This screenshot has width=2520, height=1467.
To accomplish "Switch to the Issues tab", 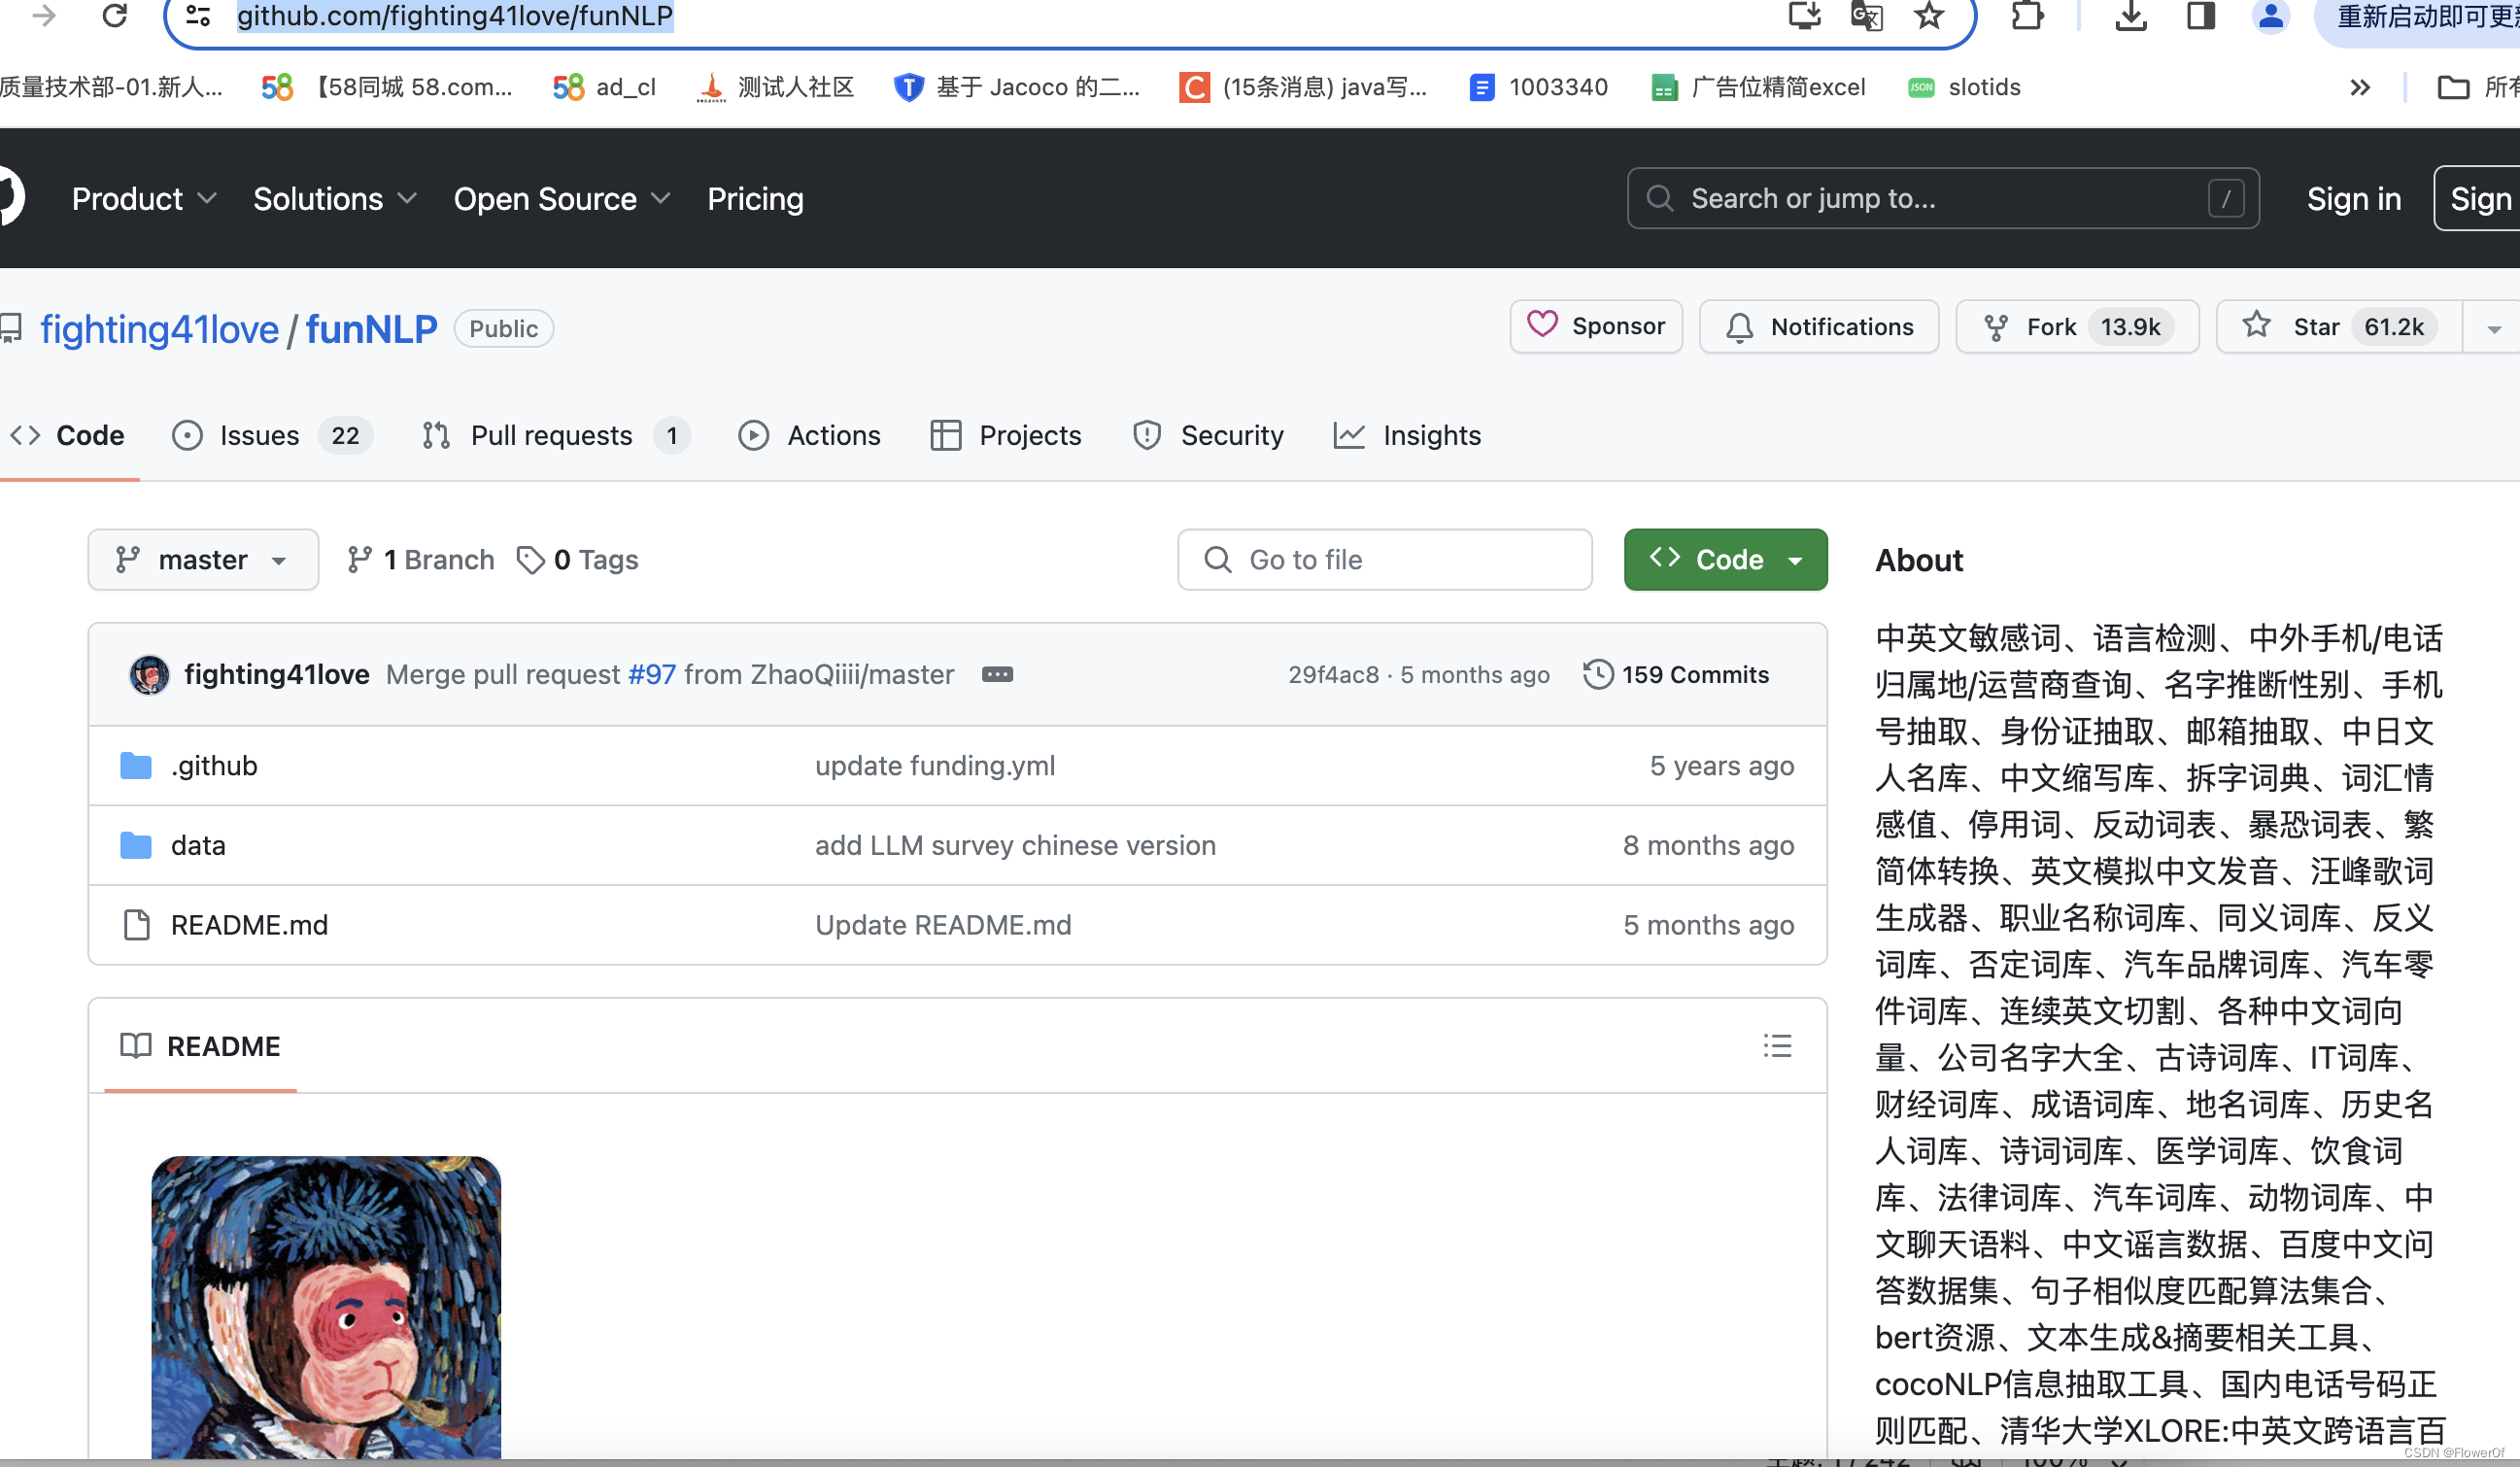I will coord(258,436).
